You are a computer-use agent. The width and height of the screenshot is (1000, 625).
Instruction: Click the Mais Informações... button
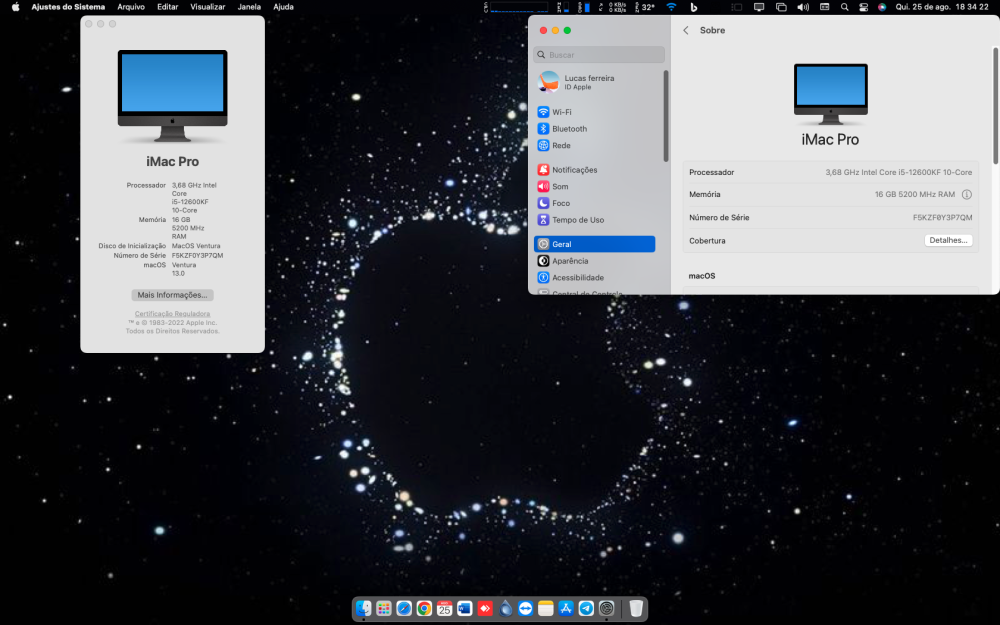(172, 295)
